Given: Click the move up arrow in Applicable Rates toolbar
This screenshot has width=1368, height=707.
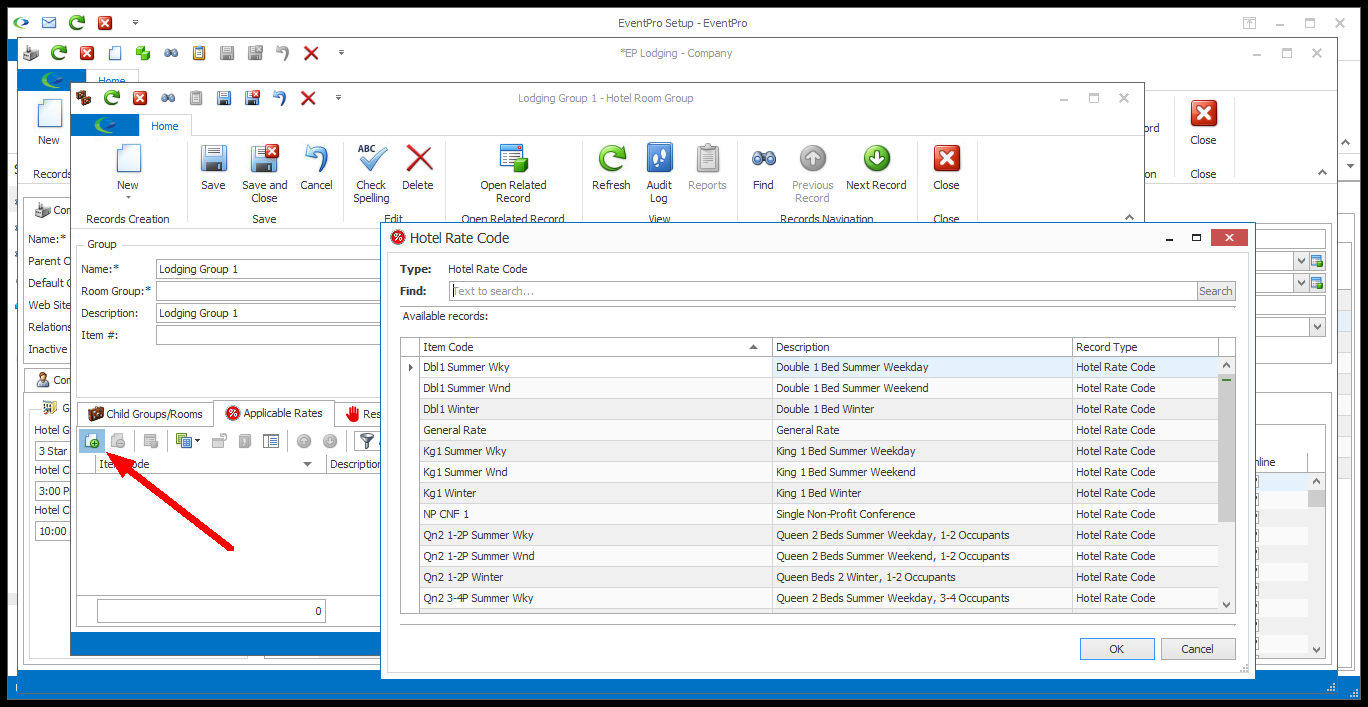Looking at the screenshot, I should click(x=304, y=441).
